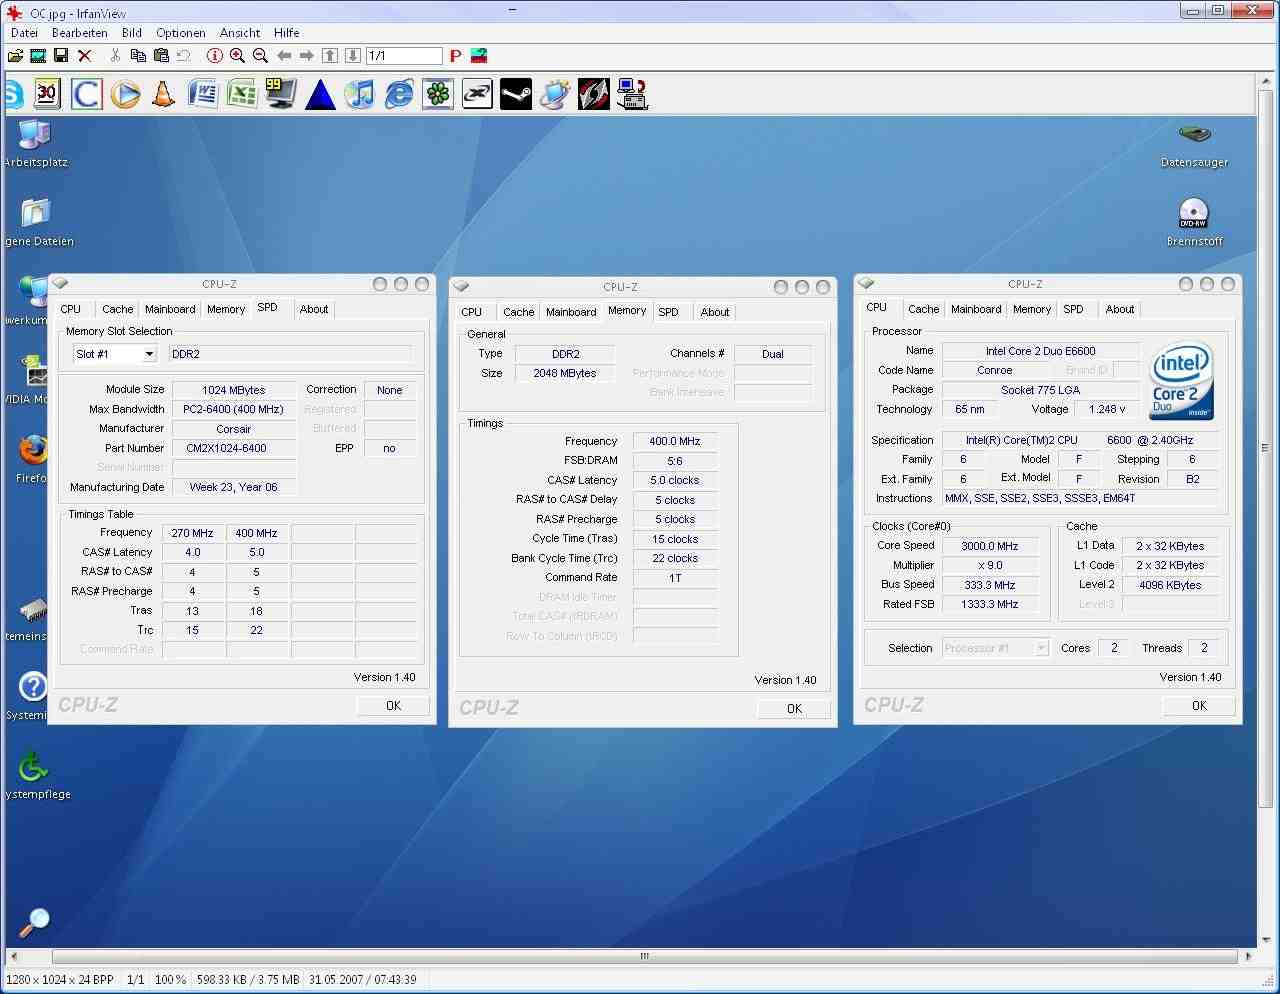This screenshot has width=1280, height=994.
Task: Click OK in the SPD CPU-Z window
Action: tap(393, 706)
